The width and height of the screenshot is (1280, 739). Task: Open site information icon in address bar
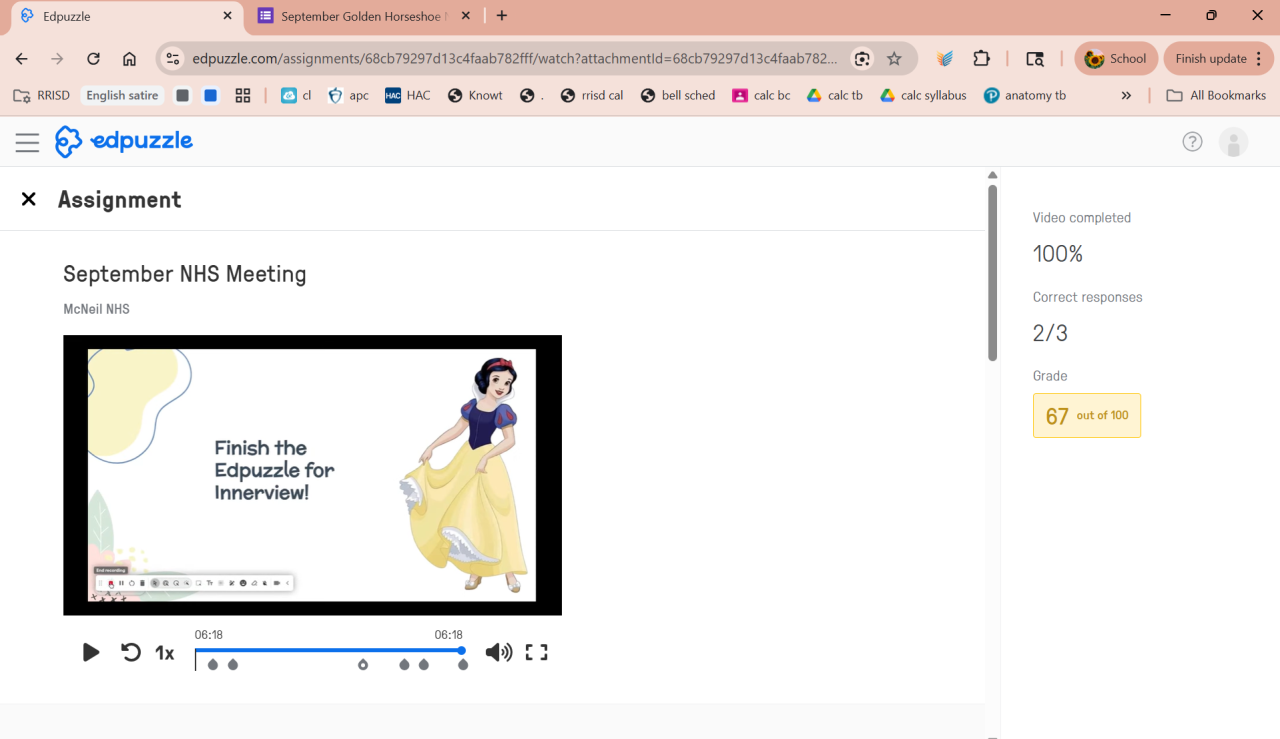click(x=173, y=59)
